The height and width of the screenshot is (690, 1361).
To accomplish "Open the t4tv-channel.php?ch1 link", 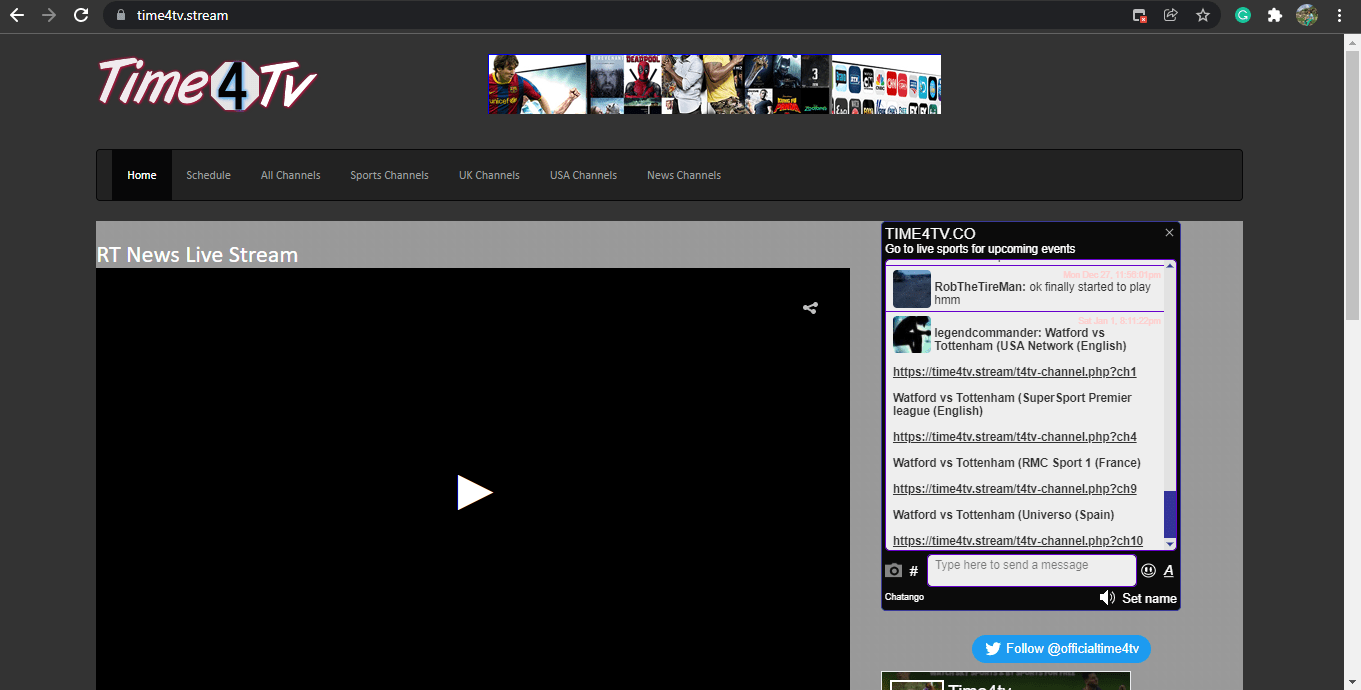I will (x=1015, y=372).
